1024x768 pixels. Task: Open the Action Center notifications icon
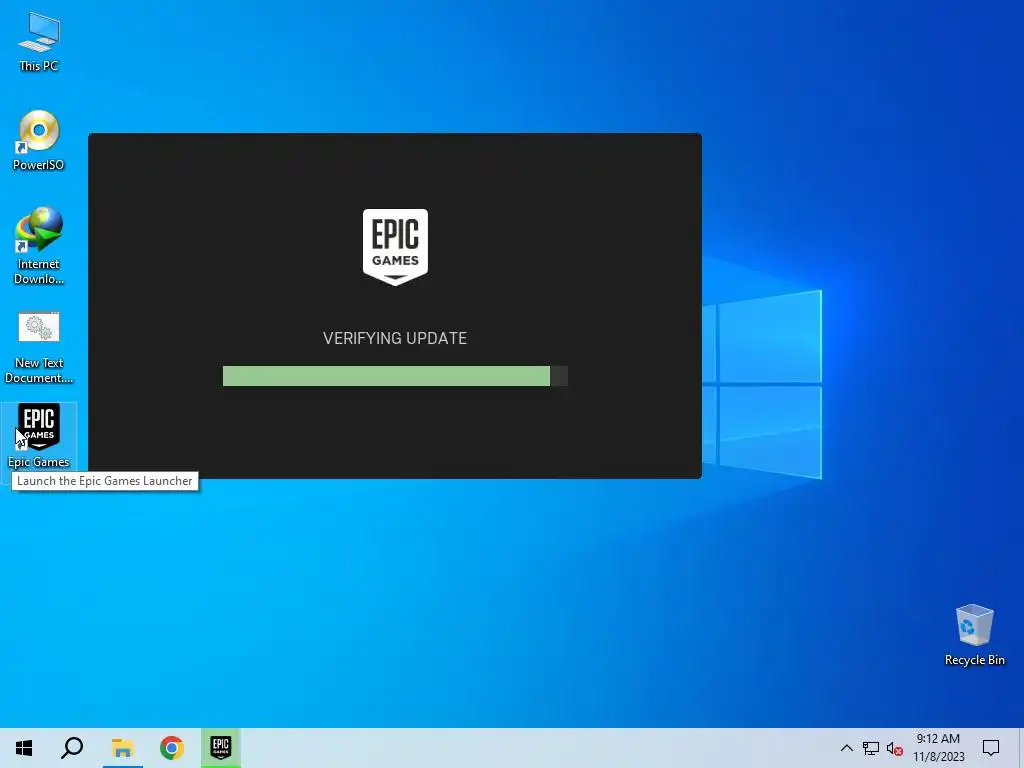[x=991, y=748]
